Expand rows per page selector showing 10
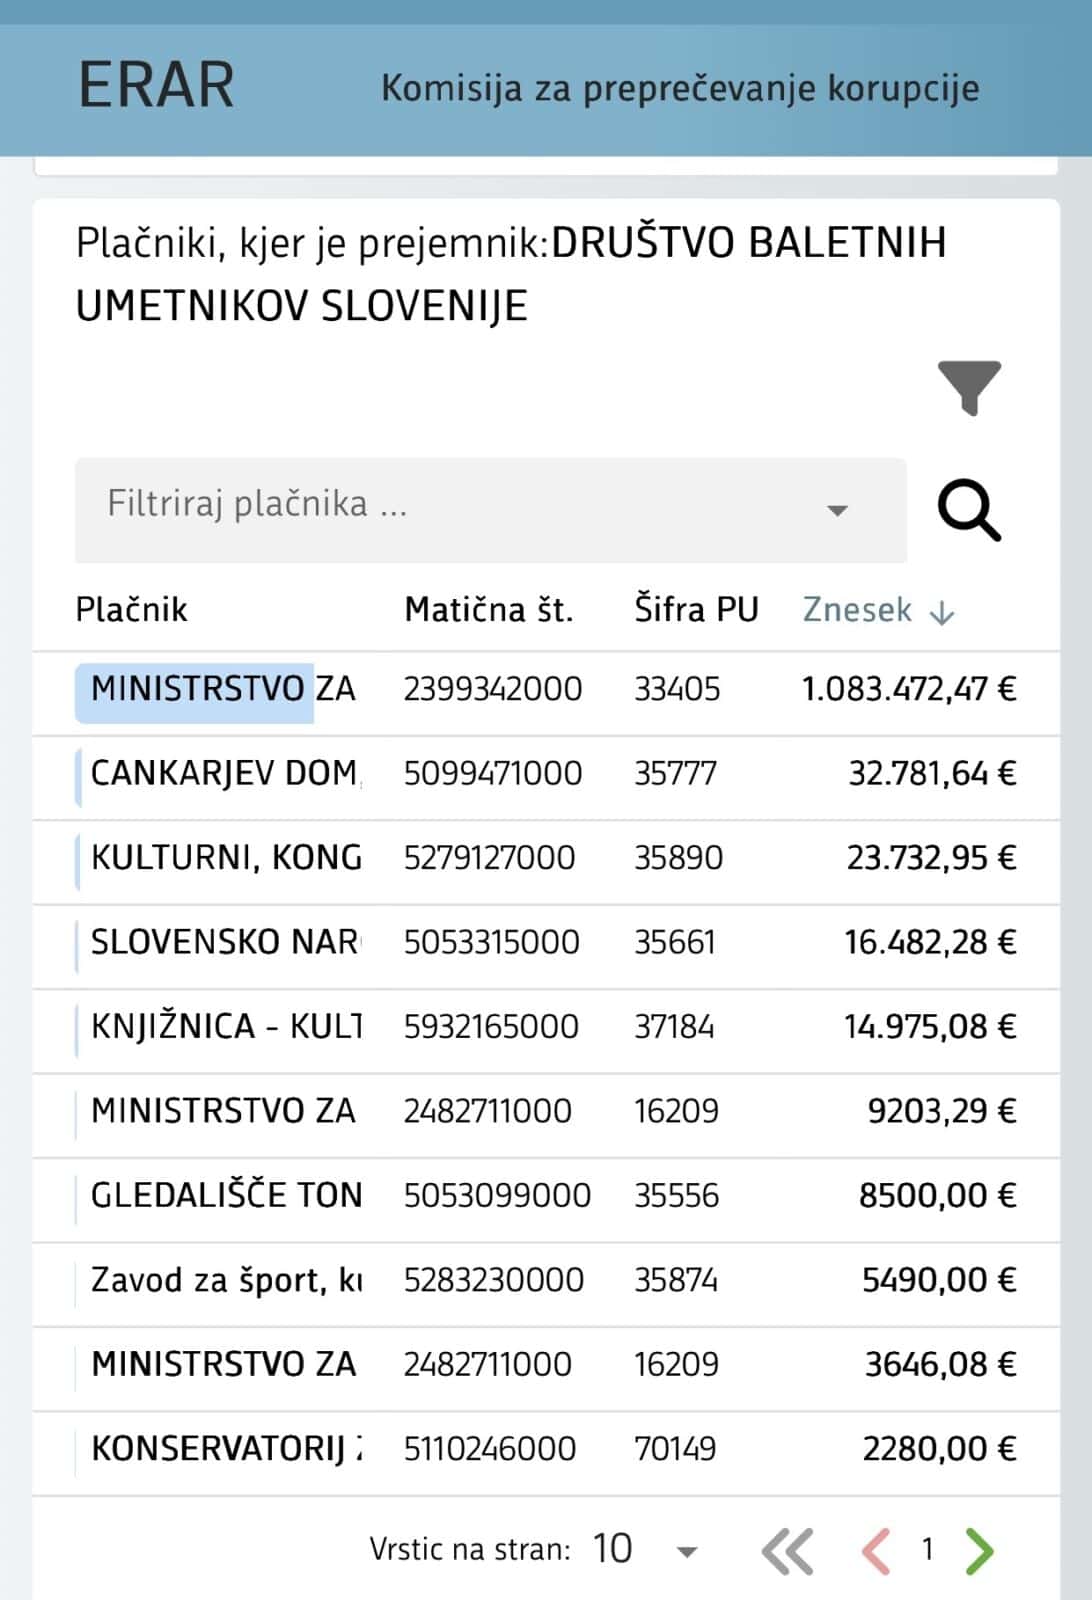1092x1600 pixels. (646, 1549)
